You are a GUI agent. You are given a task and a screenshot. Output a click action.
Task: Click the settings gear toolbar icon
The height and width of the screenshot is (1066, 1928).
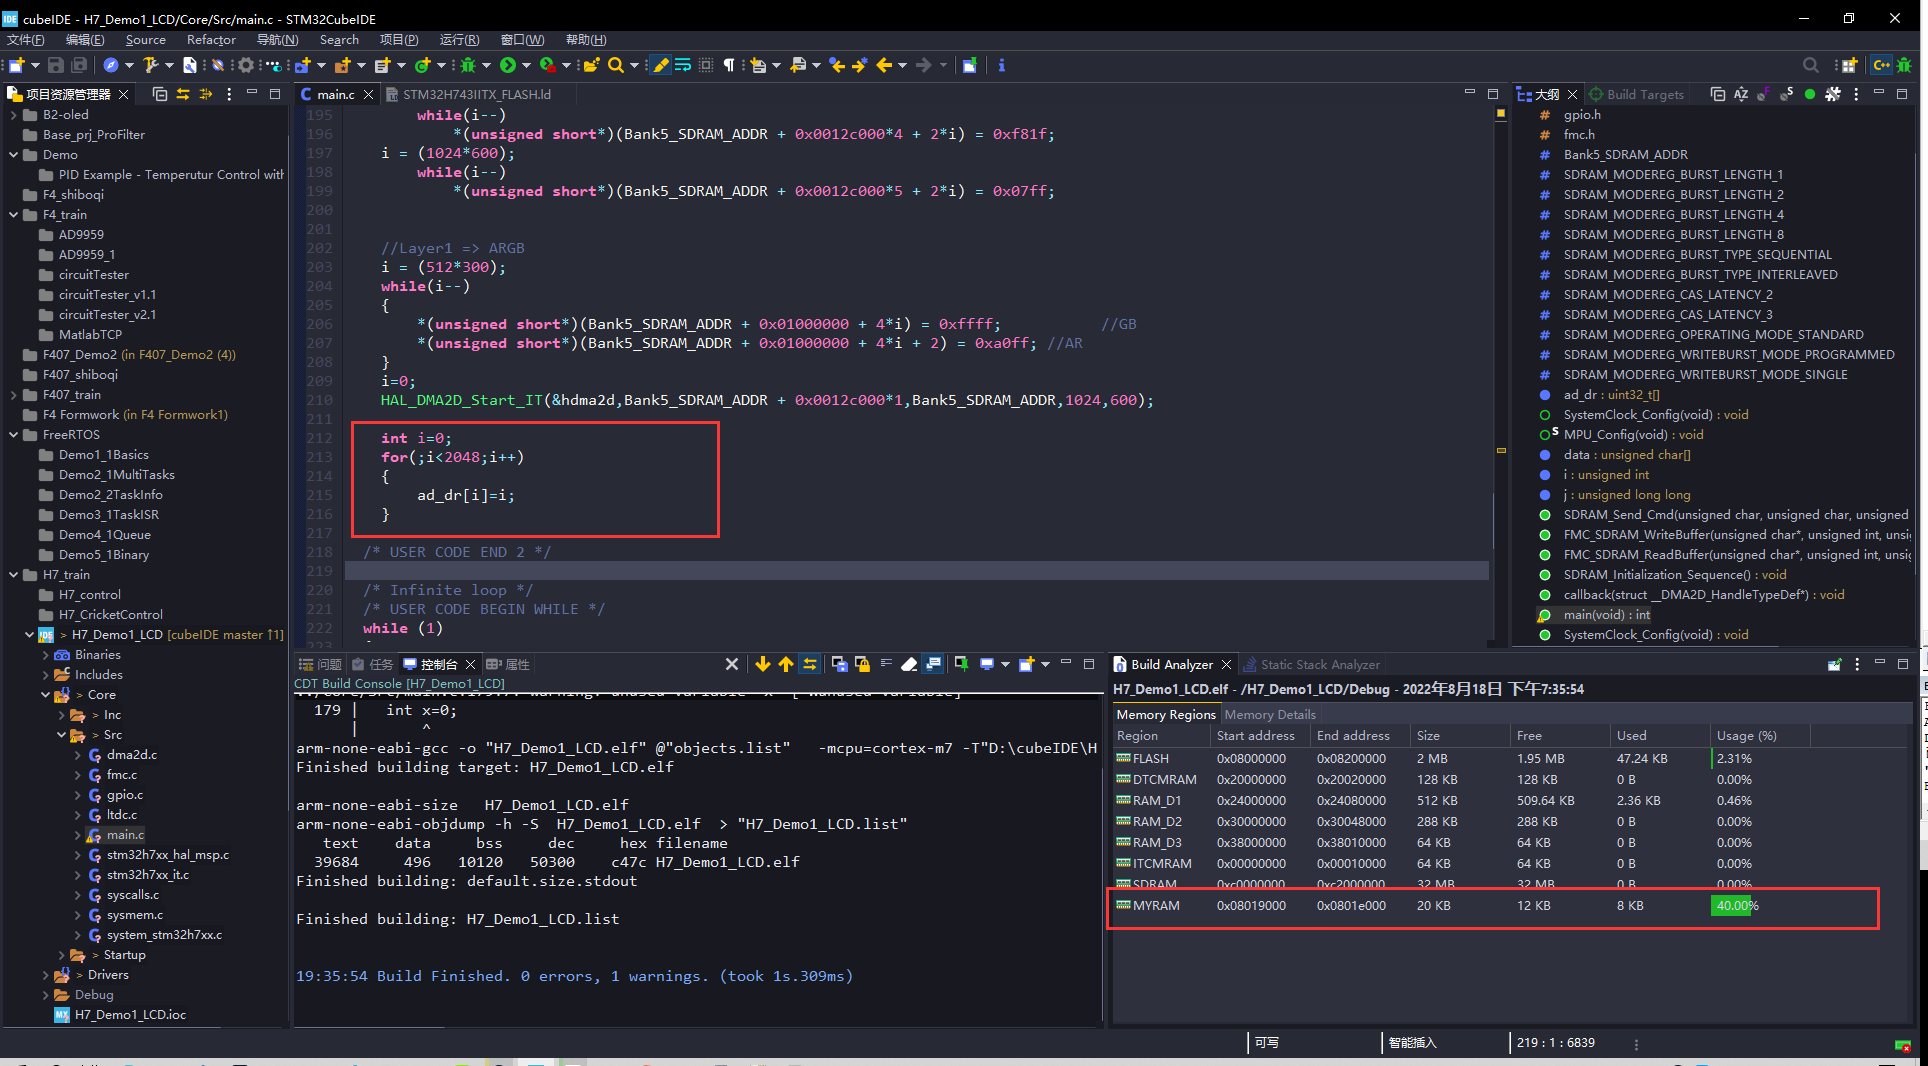245,65
